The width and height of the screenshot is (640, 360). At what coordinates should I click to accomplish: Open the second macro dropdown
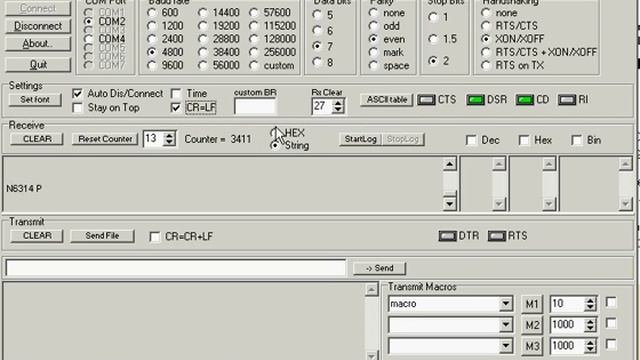click(506, 325)
